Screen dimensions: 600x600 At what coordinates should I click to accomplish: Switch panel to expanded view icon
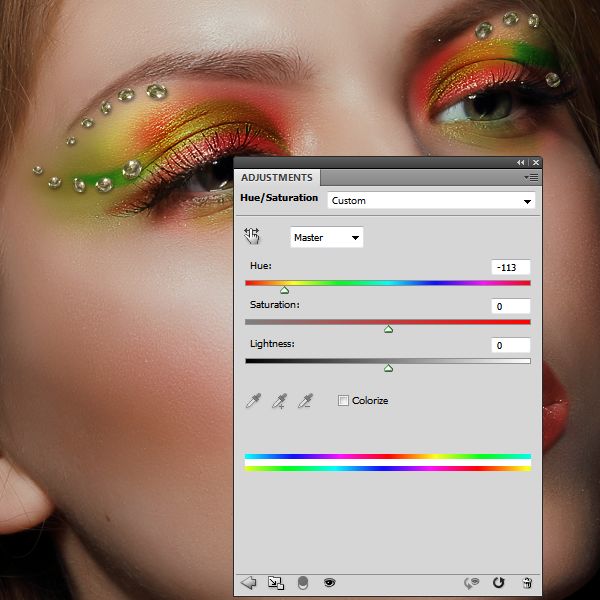click(276, 582)
